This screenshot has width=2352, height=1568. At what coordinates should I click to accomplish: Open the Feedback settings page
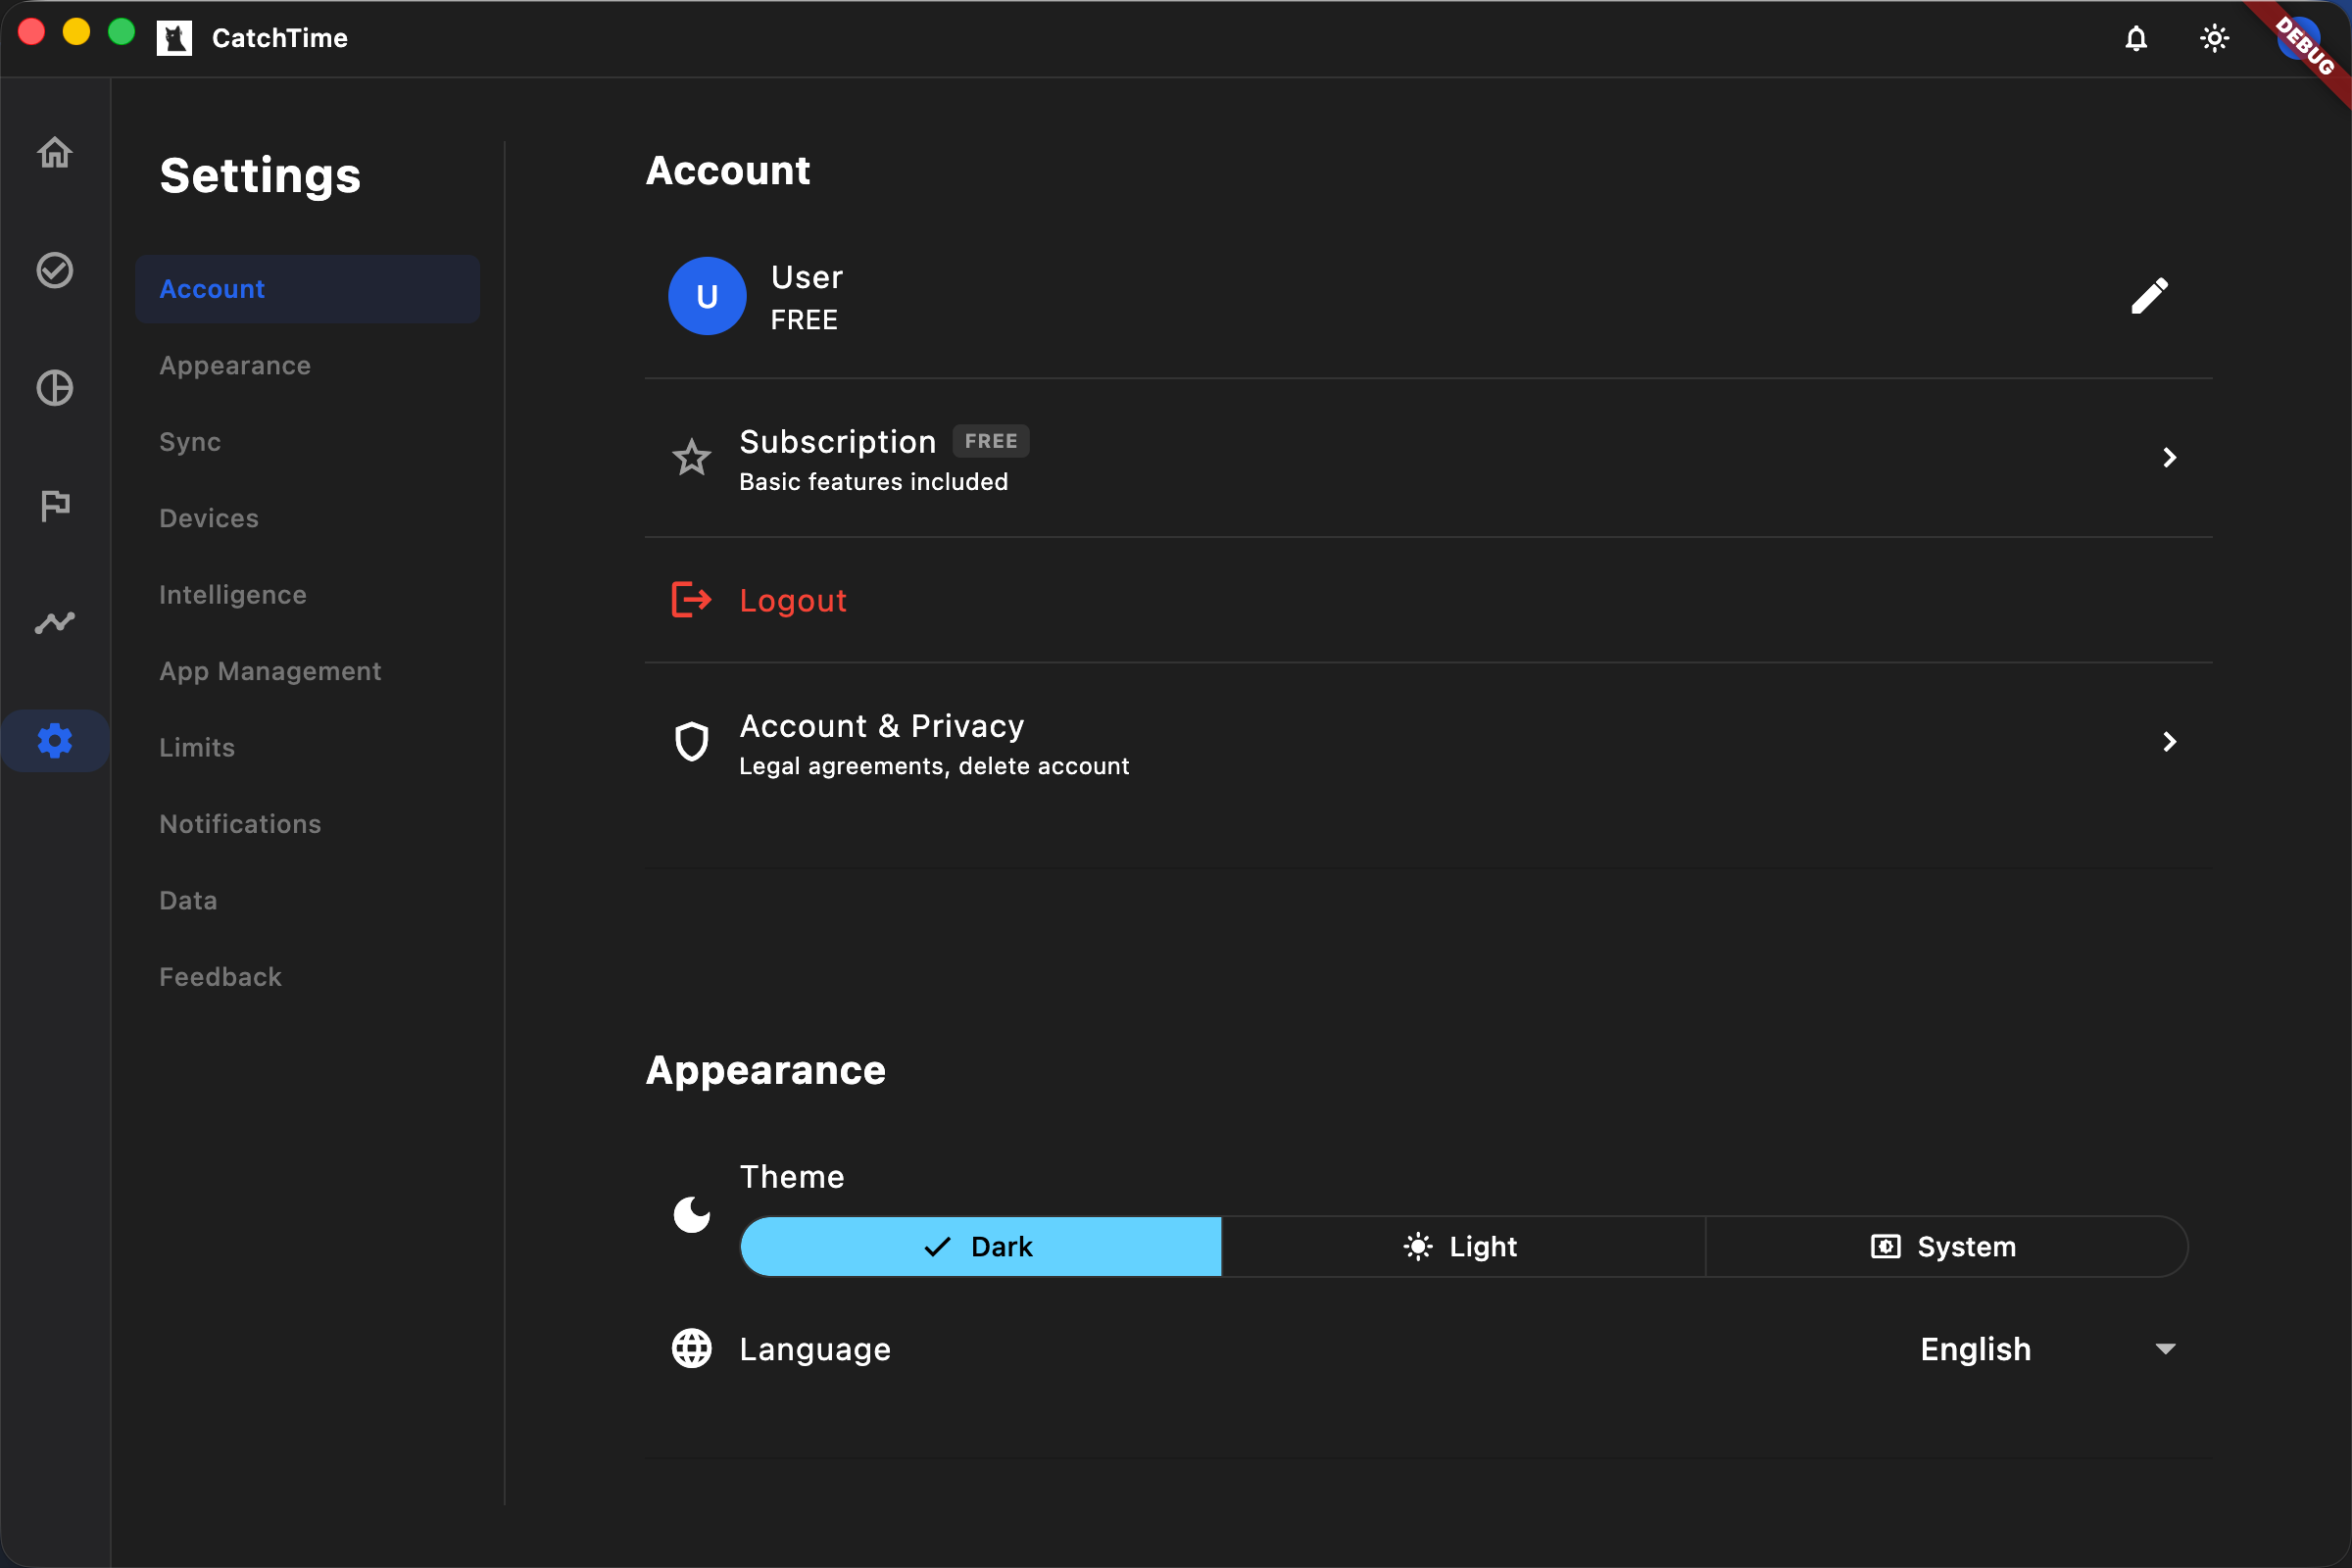coord(220,976)
